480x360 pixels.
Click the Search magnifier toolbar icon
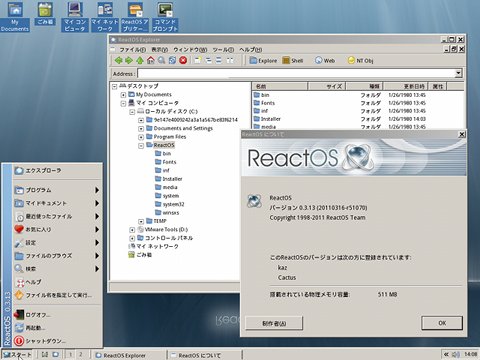click(x=161, y=60)
